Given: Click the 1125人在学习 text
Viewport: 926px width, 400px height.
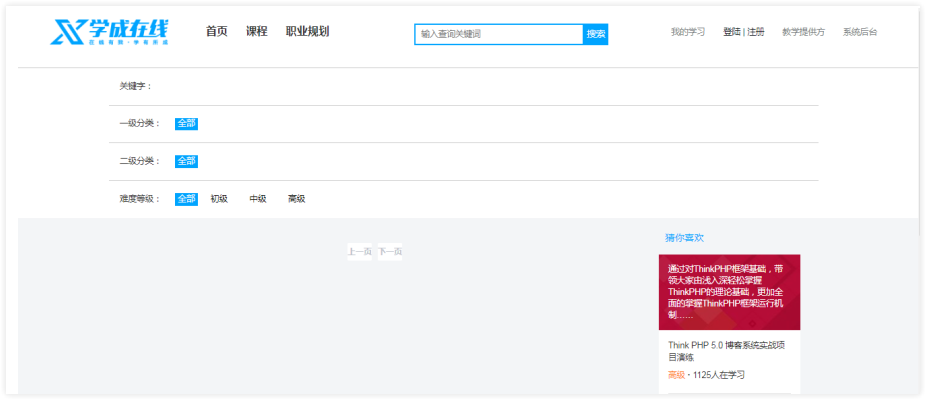Looking at the screenshot, I should pos(719,375).
